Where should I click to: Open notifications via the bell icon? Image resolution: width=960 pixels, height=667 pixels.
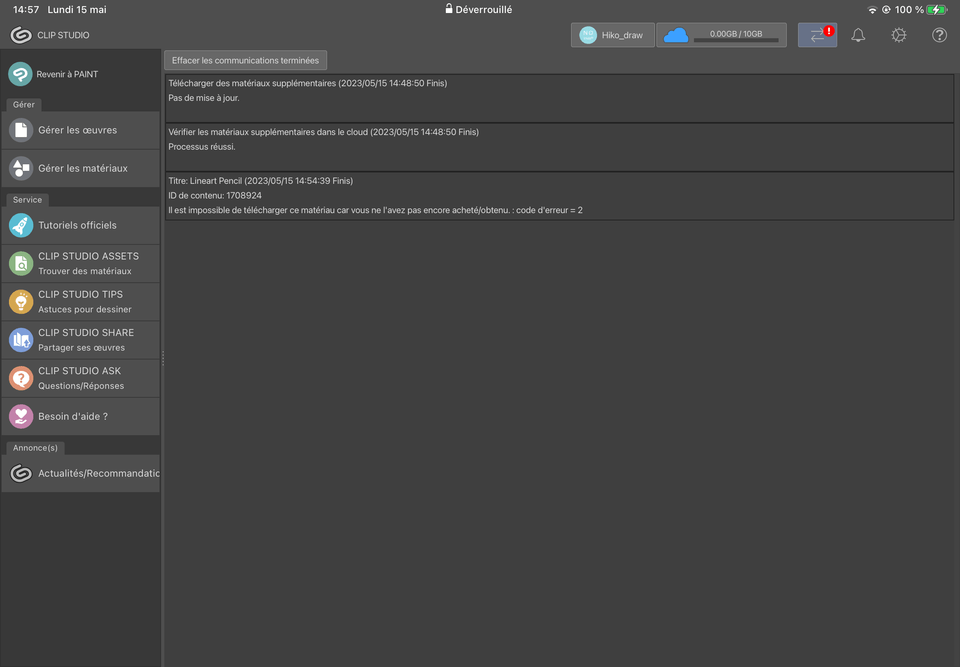(x=858, y=34)
